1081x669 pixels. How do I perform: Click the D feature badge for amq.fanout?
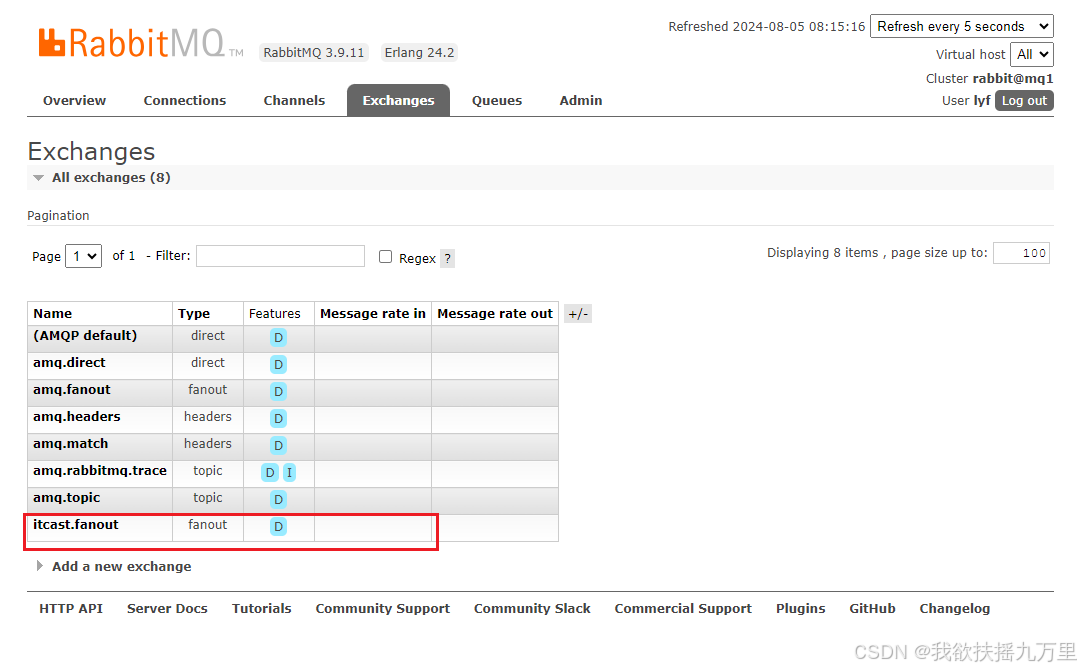click(x=278, y=392)
